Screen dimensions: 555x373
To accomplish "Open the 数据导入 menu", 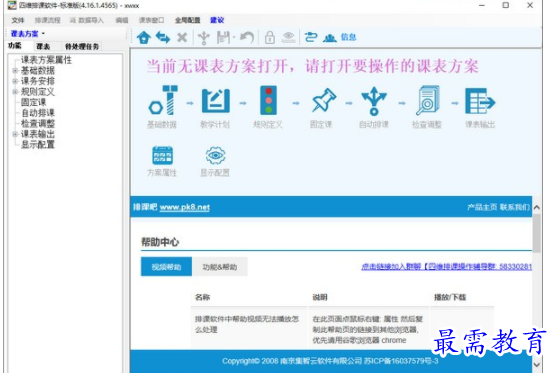I will tap(87, 20).
